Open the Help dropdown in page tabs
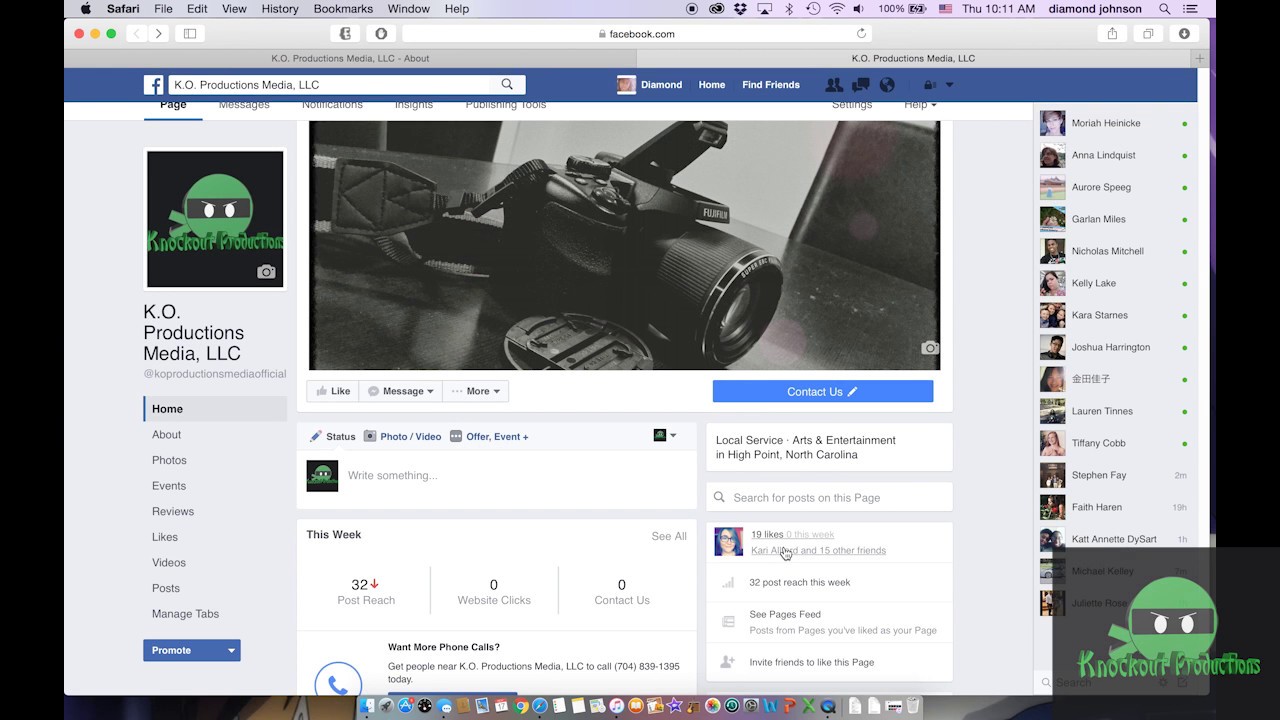 point(921,105)
